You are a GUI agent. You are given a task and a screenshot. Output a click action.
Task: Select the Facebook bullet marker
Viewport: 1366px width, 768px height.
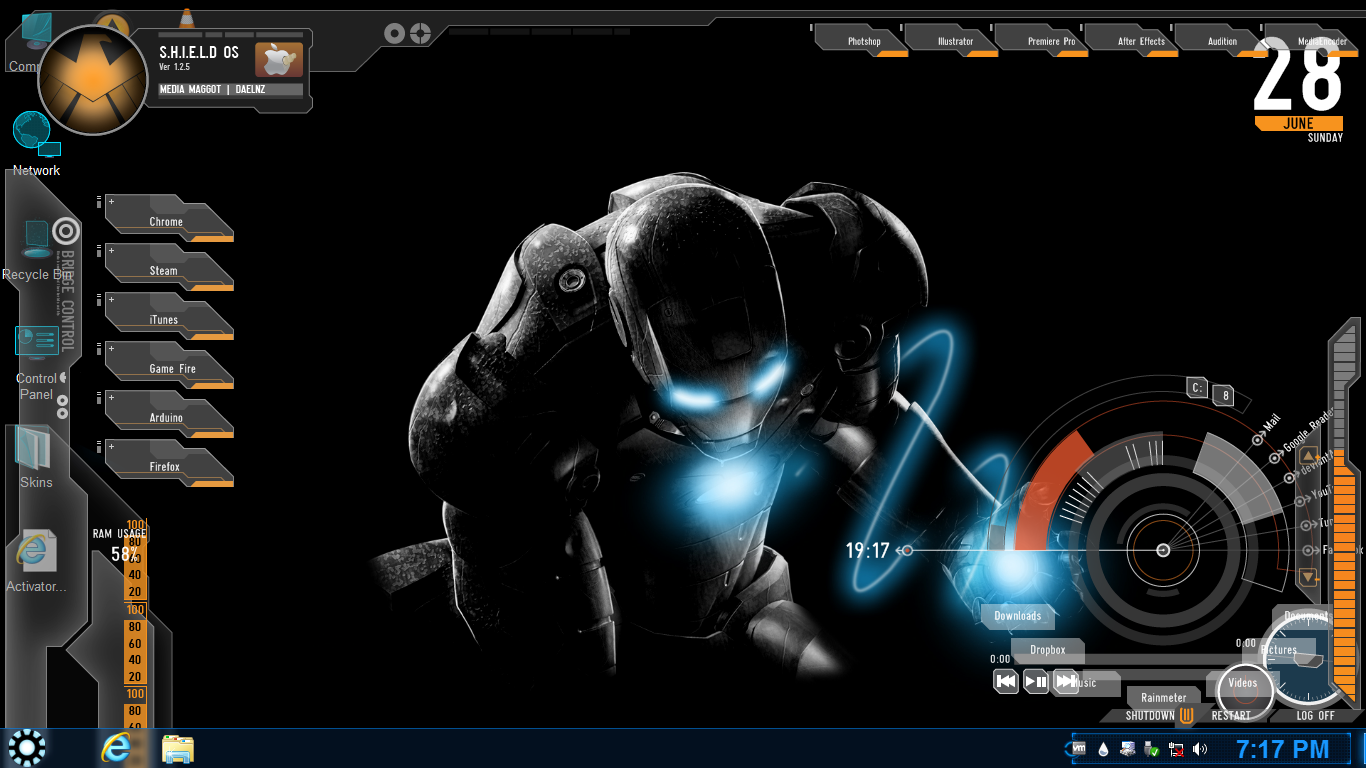click(x=1308, y=551)
